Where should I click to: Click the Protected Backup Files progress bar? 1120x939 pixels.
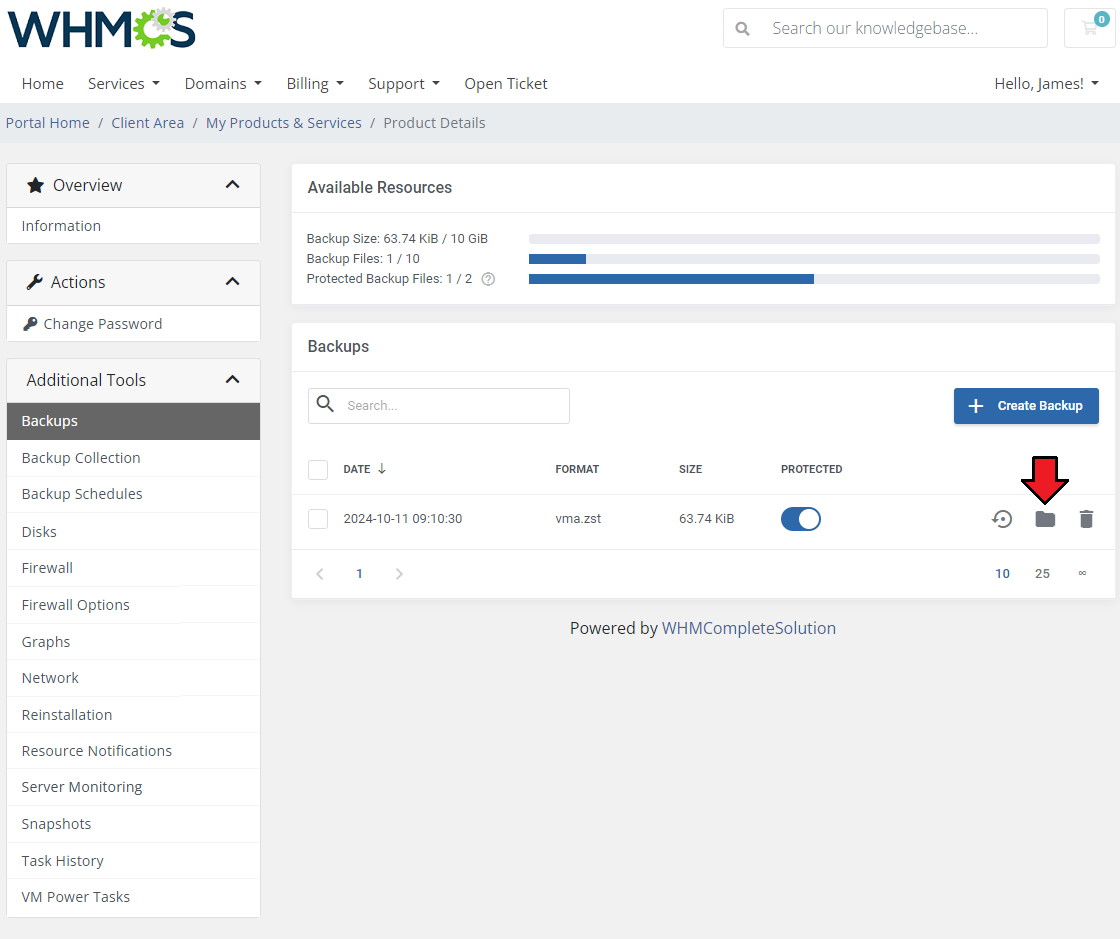tap(814, 279)
